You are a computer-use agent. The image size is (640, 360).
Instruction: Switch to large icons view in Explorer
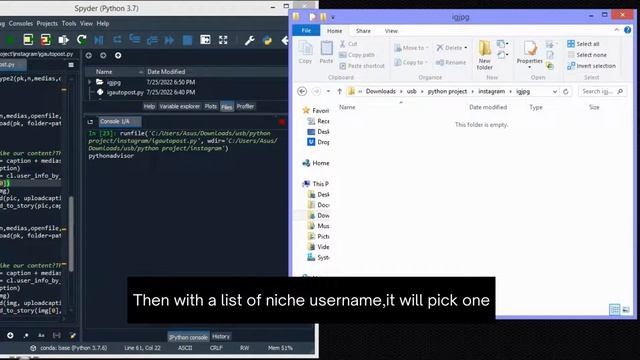click(626, 310)
